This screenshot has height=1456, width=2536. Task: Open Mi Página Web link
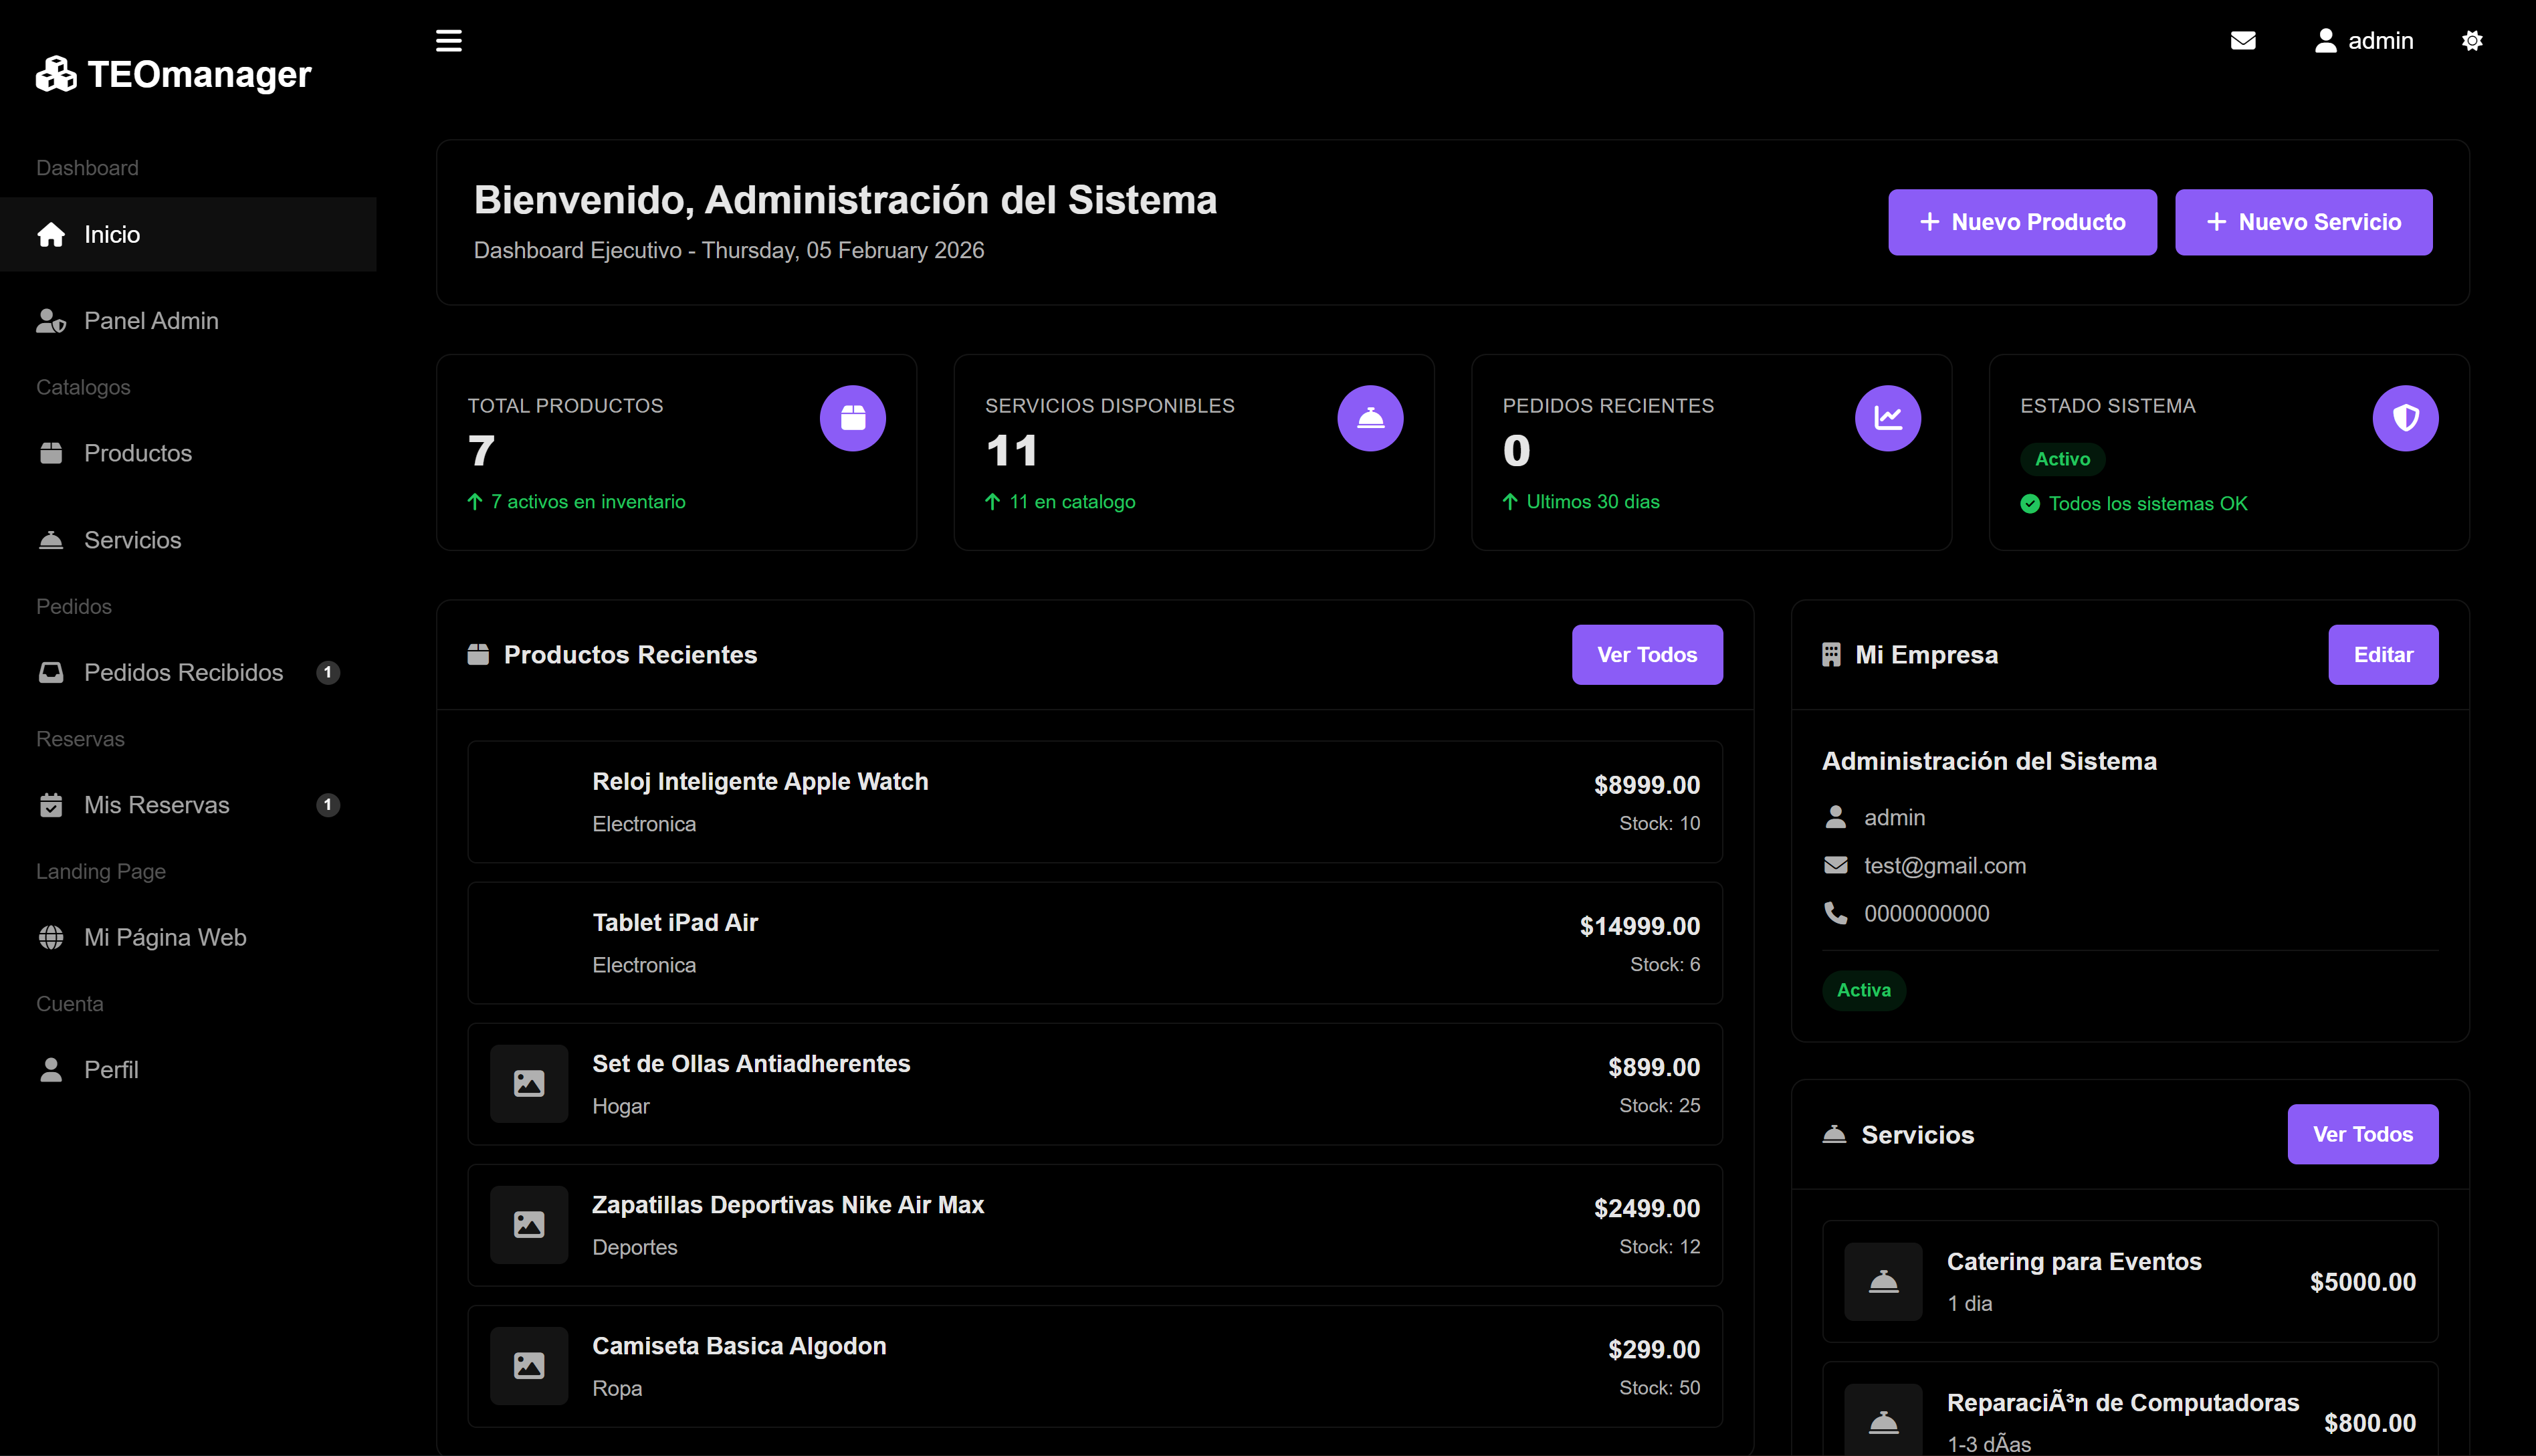coord(165,937)
